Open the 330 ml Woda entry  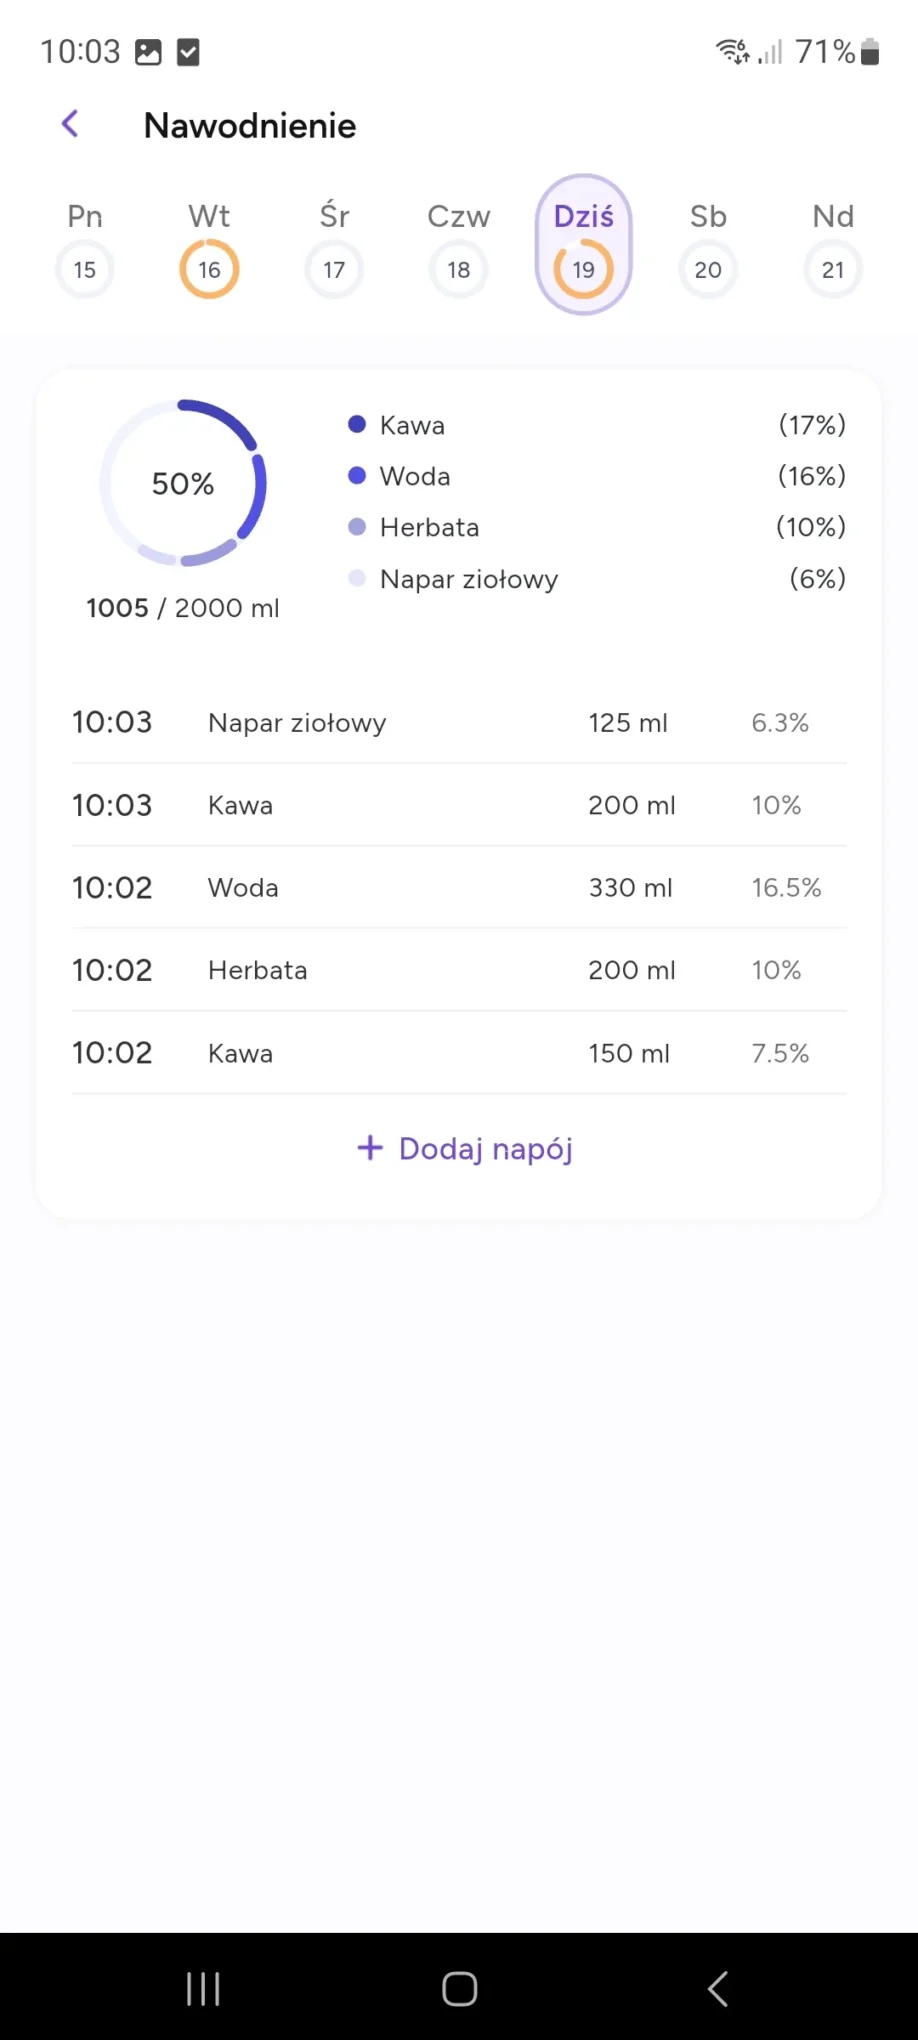(459, 888)
